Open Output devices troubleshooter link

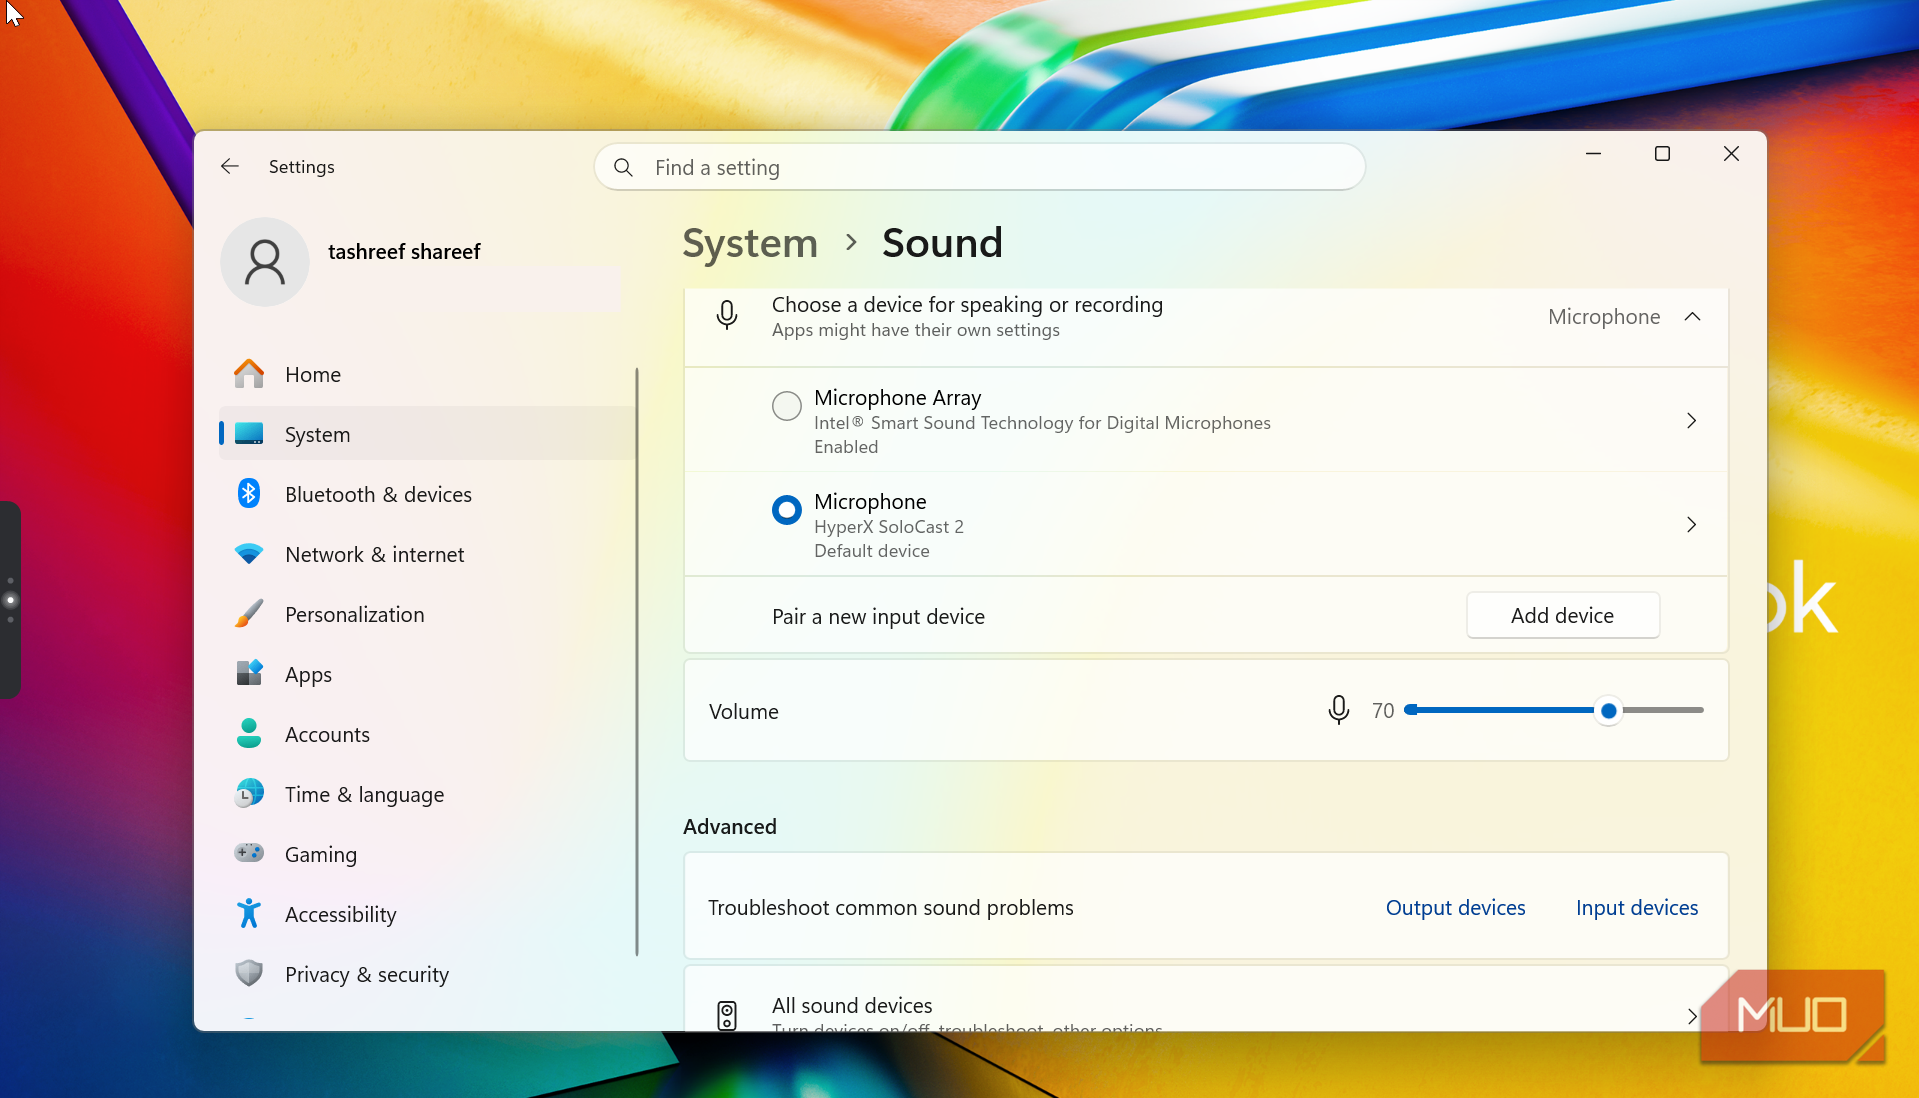pos(1456,907)
